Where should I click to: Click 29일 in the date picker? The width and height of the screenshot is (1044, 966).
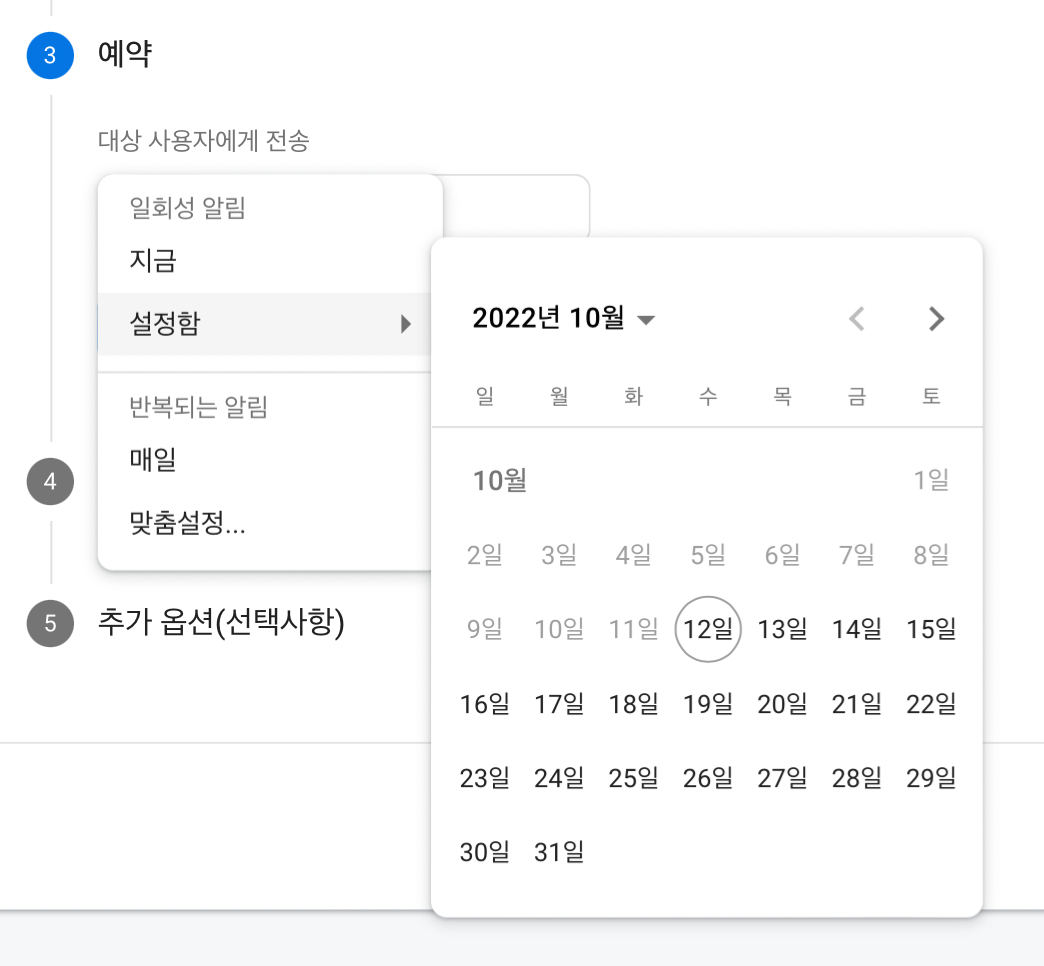tap(931, 778)
